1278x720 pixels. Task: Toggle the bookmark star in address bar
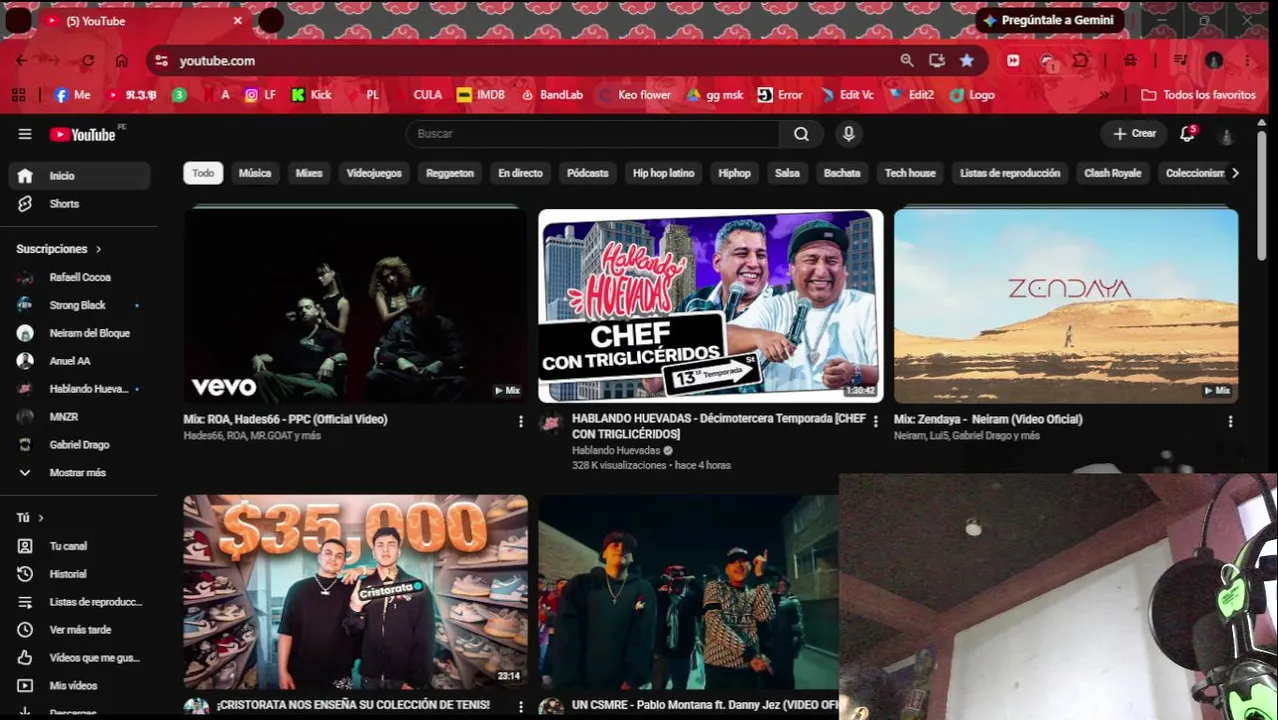(967, 61)
